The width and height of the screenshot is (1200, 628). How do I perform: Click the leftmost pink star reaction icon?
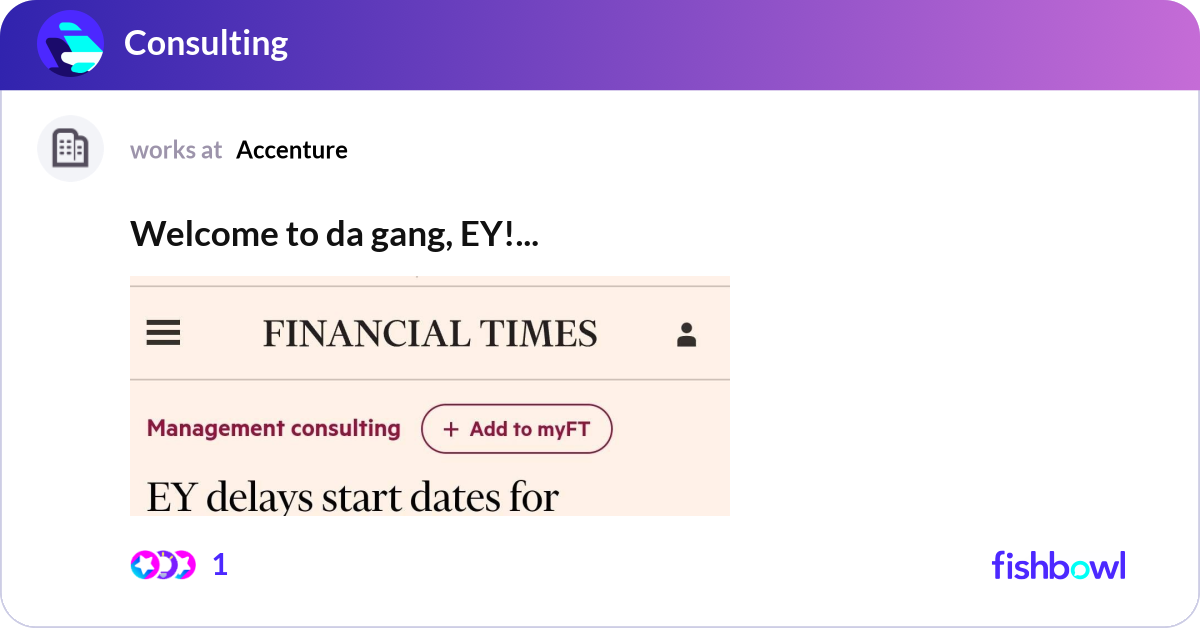coord(143,565)
